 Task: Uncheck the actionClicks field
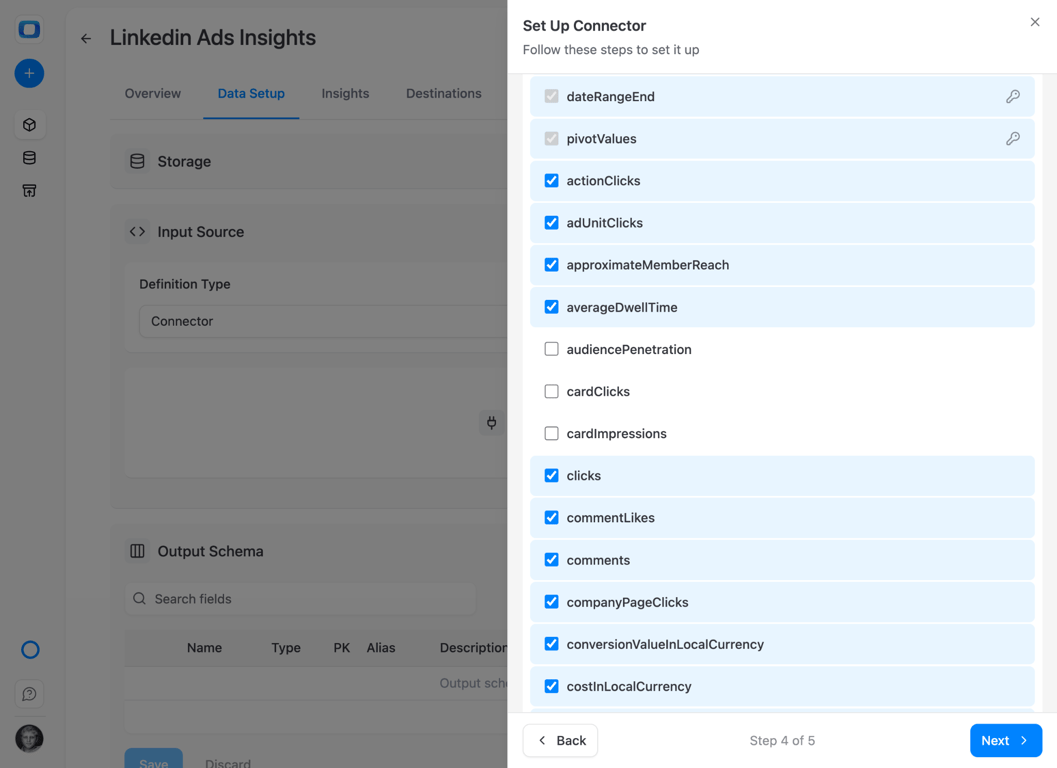[551, 181]
